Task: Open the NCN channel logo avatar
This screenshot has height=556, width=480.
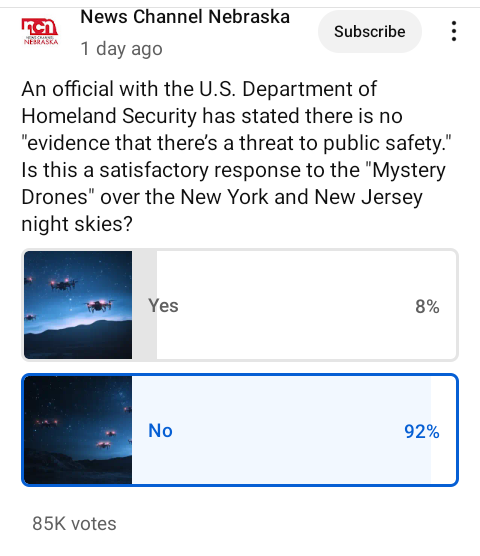Action: click(x=40, y=32)
